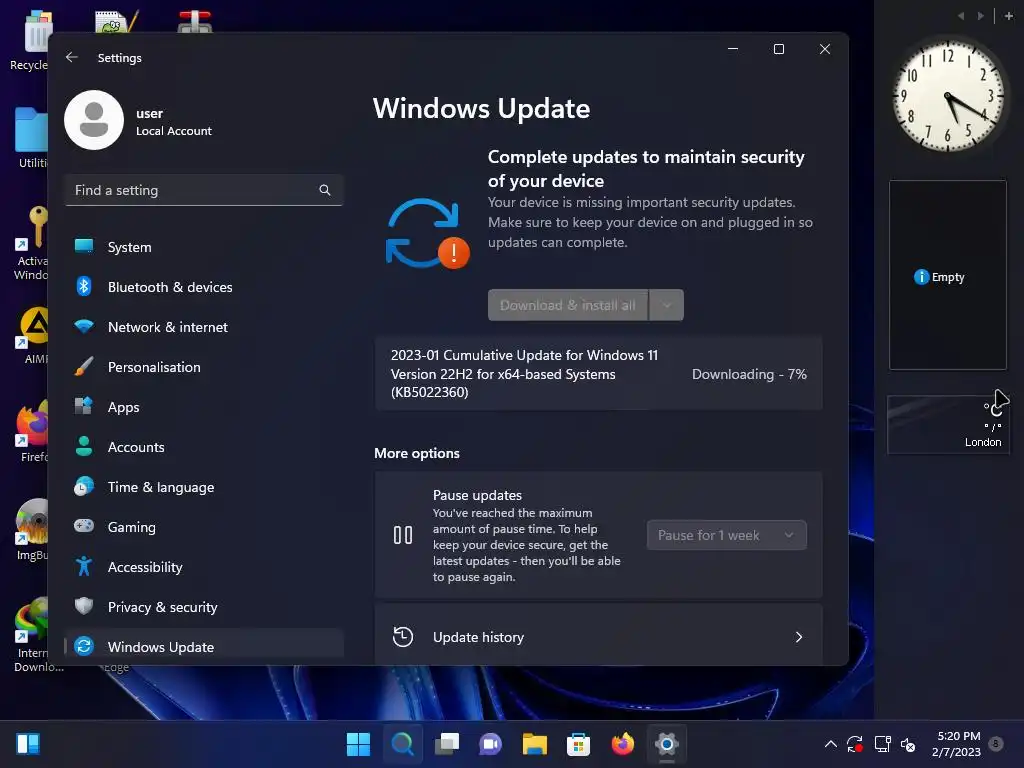Select the Activate Windows key shortcut

pyautogui.click(x=31, y=243)
